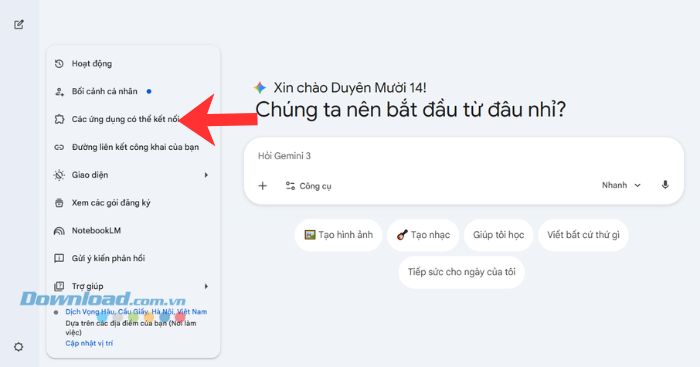Click the history icon beside Hoạt động
The height and width of the screenshot is (367, 700).
pos(59,64)
